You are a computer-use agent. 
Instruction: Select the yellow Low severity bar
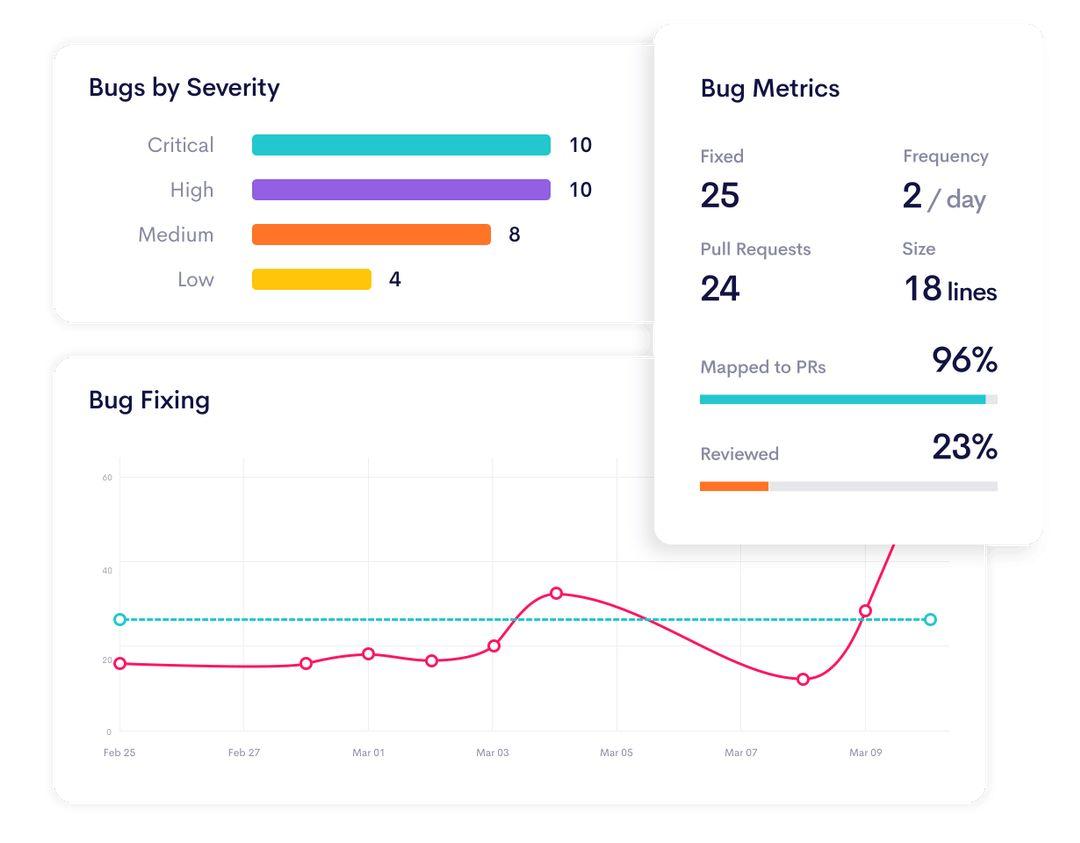click(x=311, y=280)
